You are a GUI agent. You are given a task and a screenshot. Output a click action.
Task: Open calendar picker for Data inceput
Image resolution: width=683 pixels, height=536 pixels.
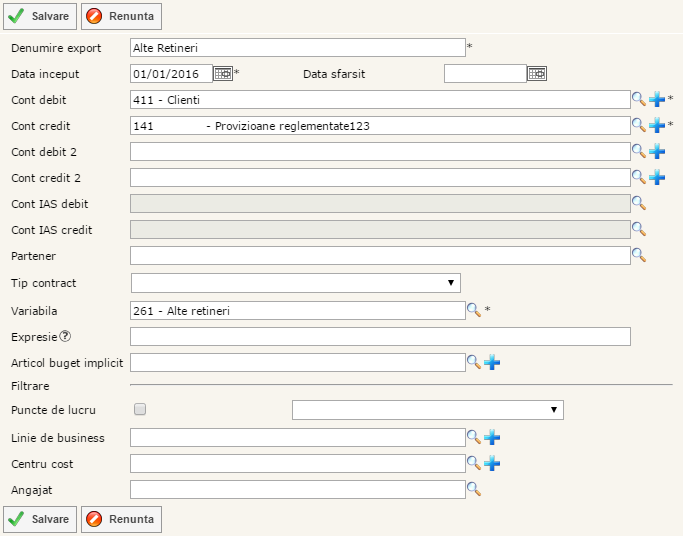pos(223,74)
